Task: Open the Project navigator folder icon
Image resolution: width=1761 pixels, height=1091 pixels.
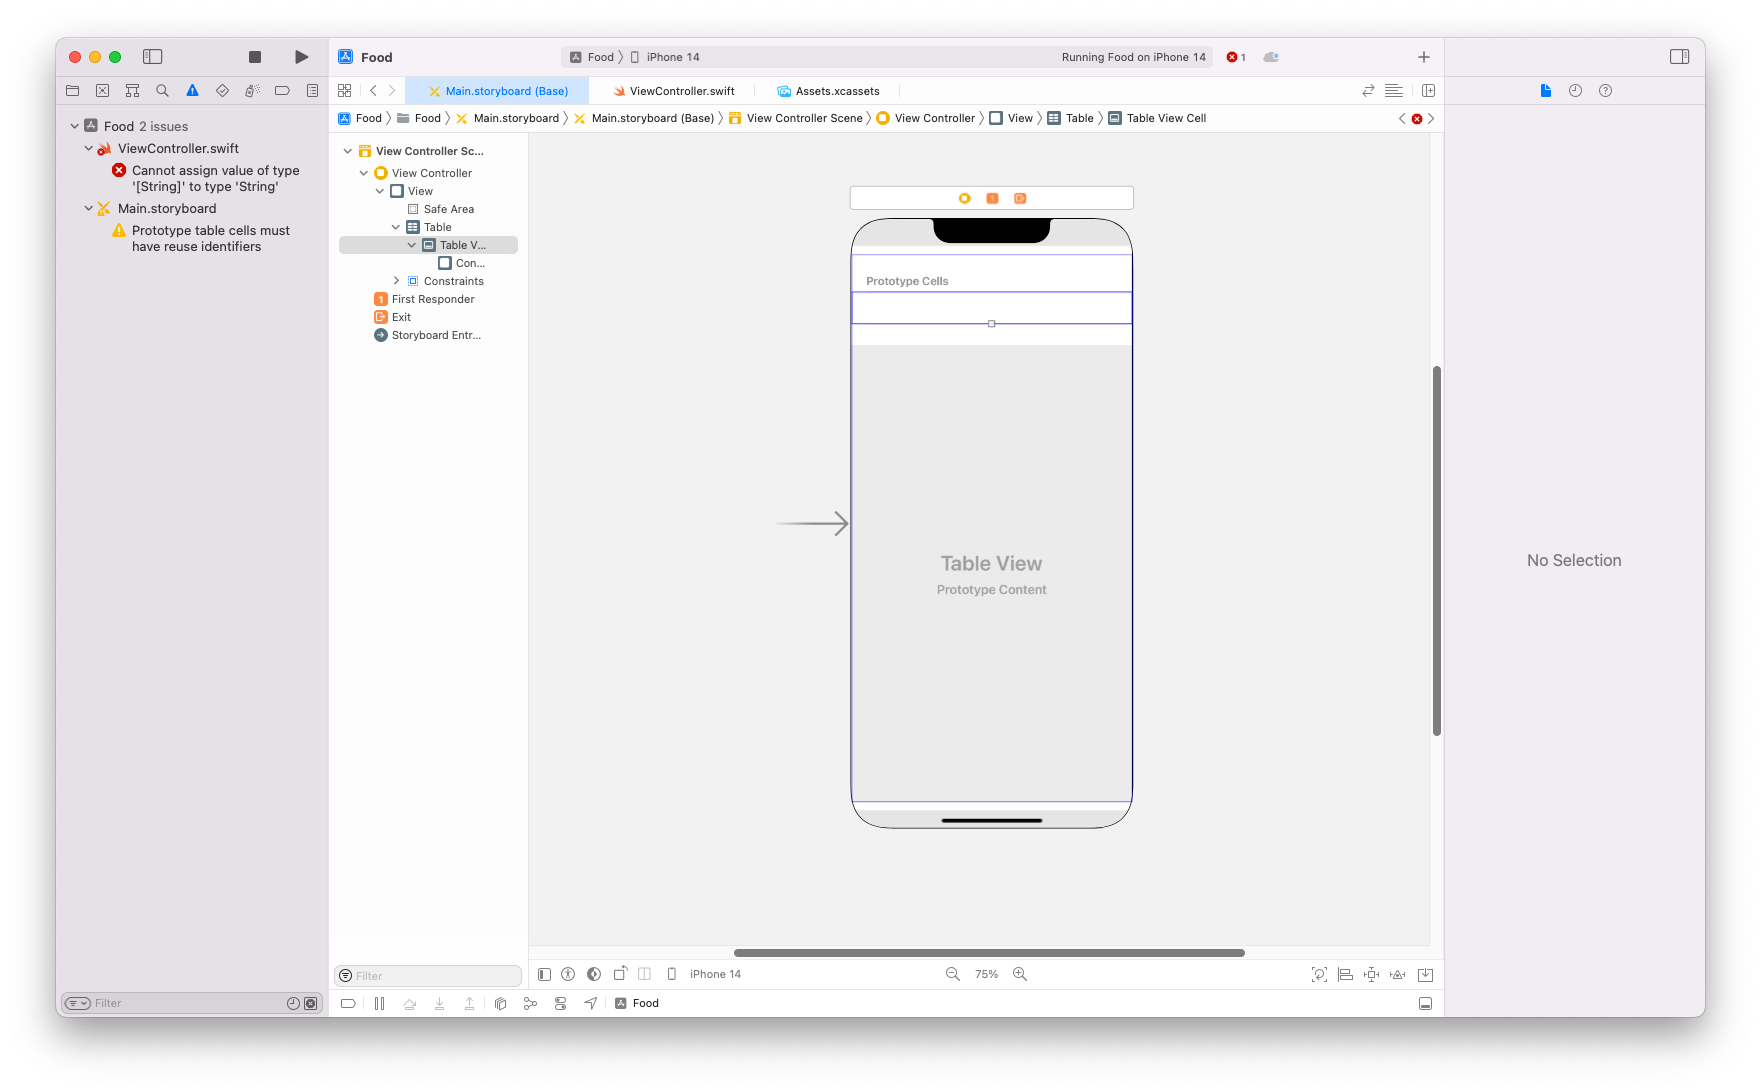Action: click(73, 91)
